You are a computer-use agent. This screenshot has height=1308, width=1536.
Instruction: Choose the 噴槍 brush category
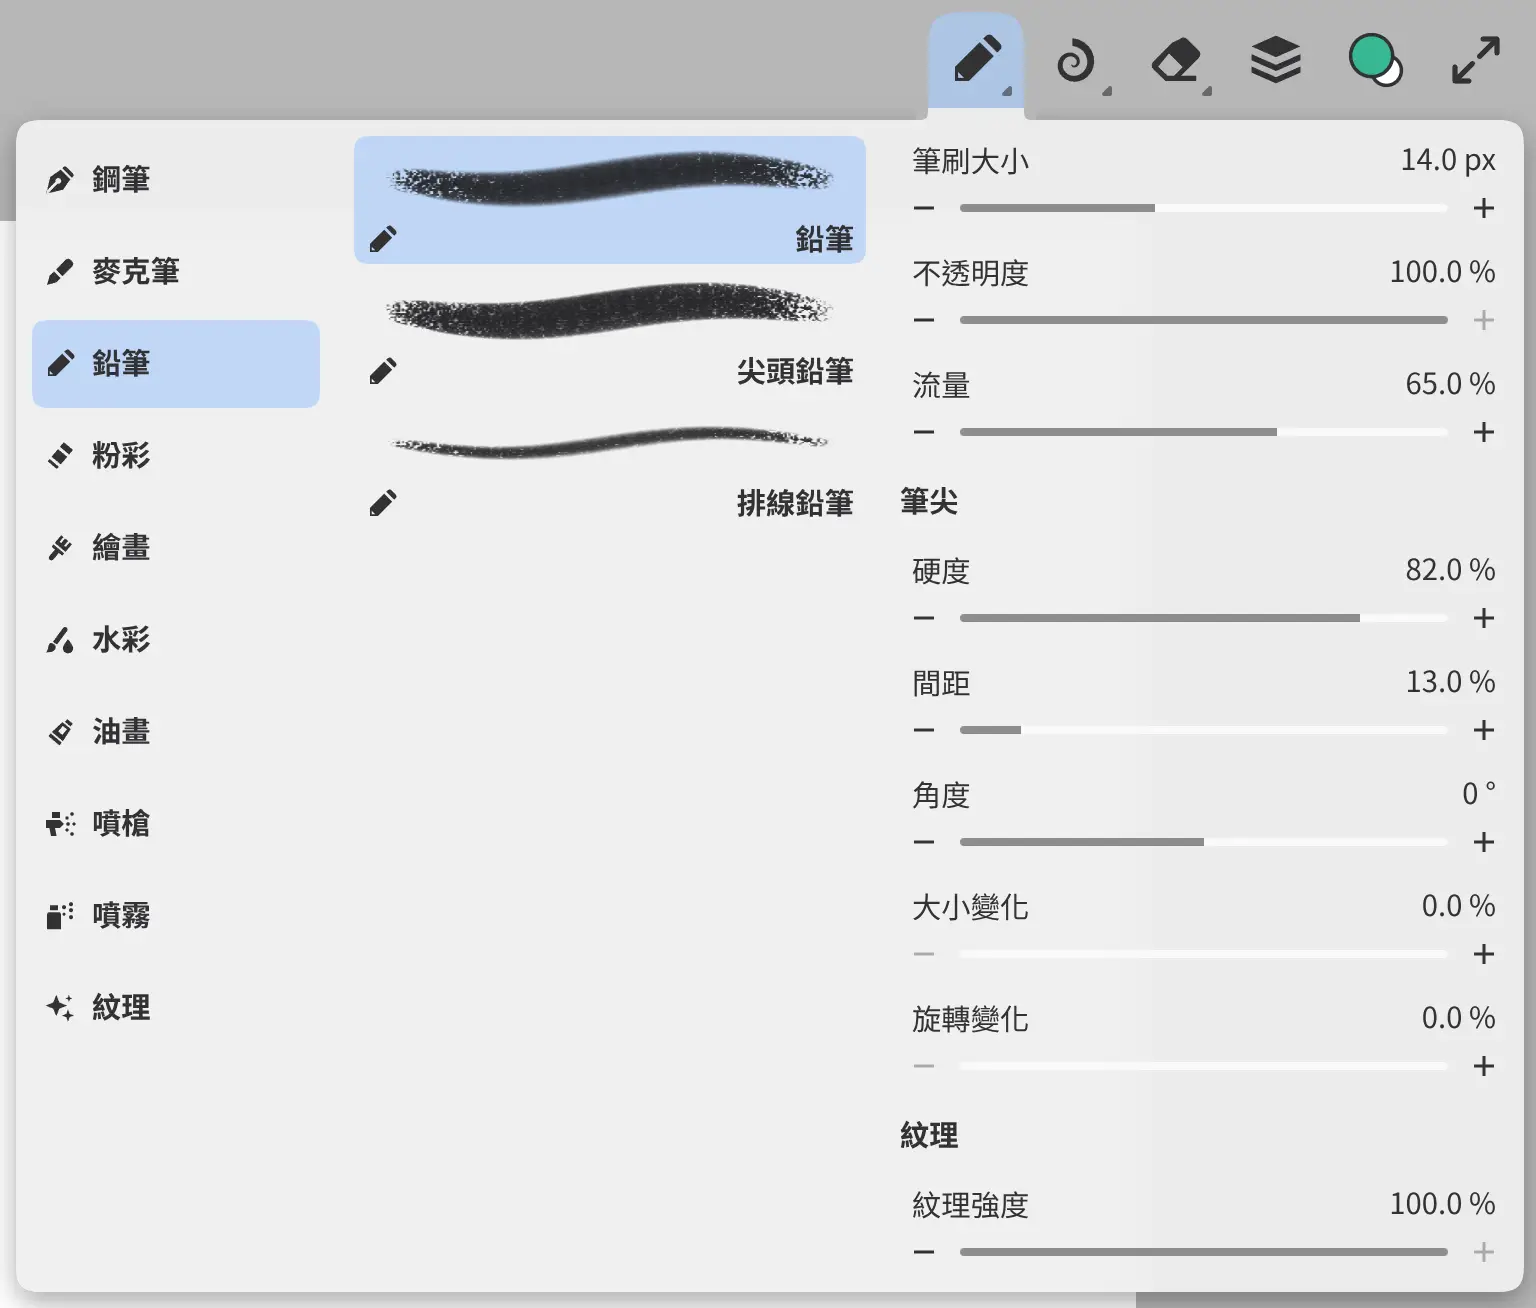click(x=176, y=824)
